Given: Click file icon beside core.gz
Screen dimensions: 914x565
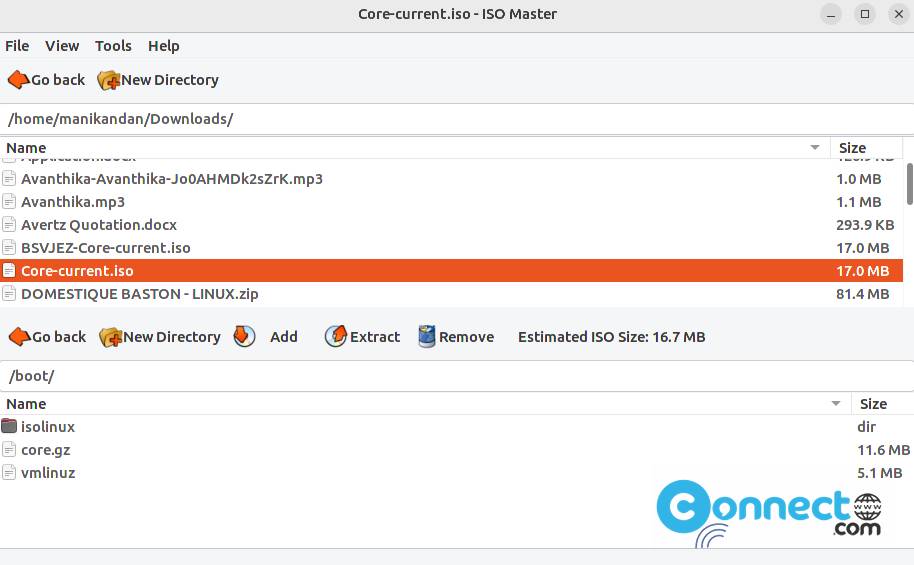Looking at the screenshot, I should tap(9, 450).
